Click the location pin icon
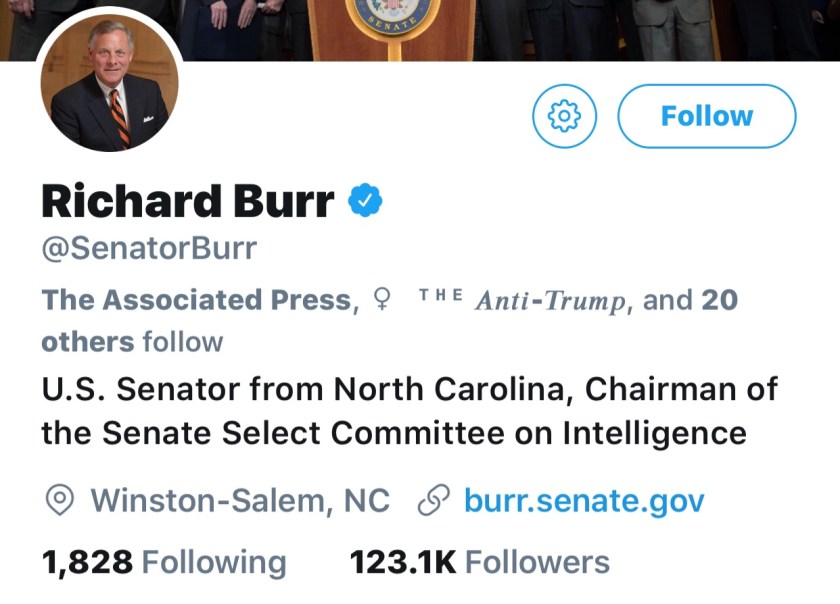 (x=61, y=500)
